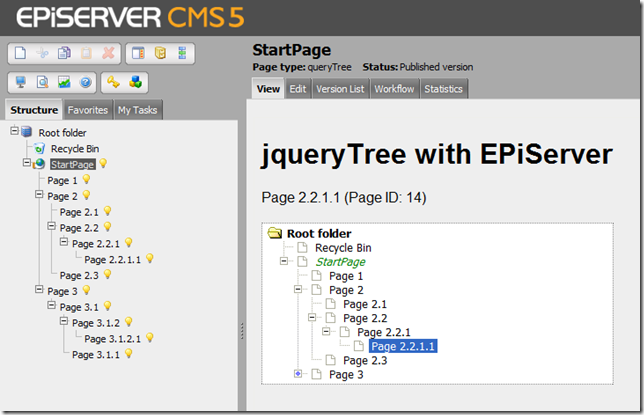The image size is (644, 415).
Task: Click the red X Delete icon
Action: (x=108, y=53)
